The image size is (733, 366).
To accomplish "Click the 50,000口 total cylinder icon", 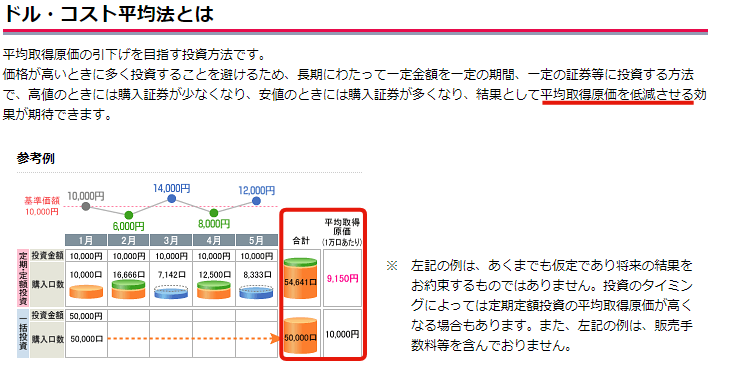I will coord(302,335).
